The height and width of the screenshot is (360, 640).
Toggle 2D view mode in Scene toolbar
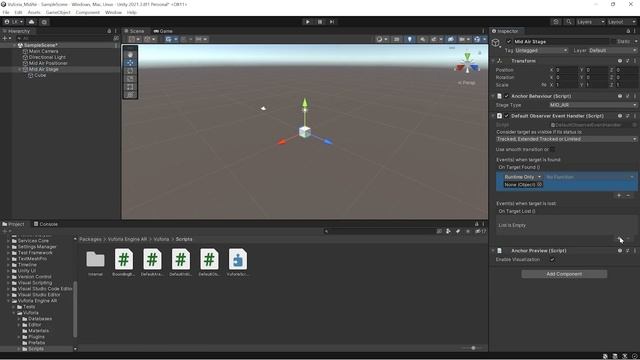(x=396, y=39)
